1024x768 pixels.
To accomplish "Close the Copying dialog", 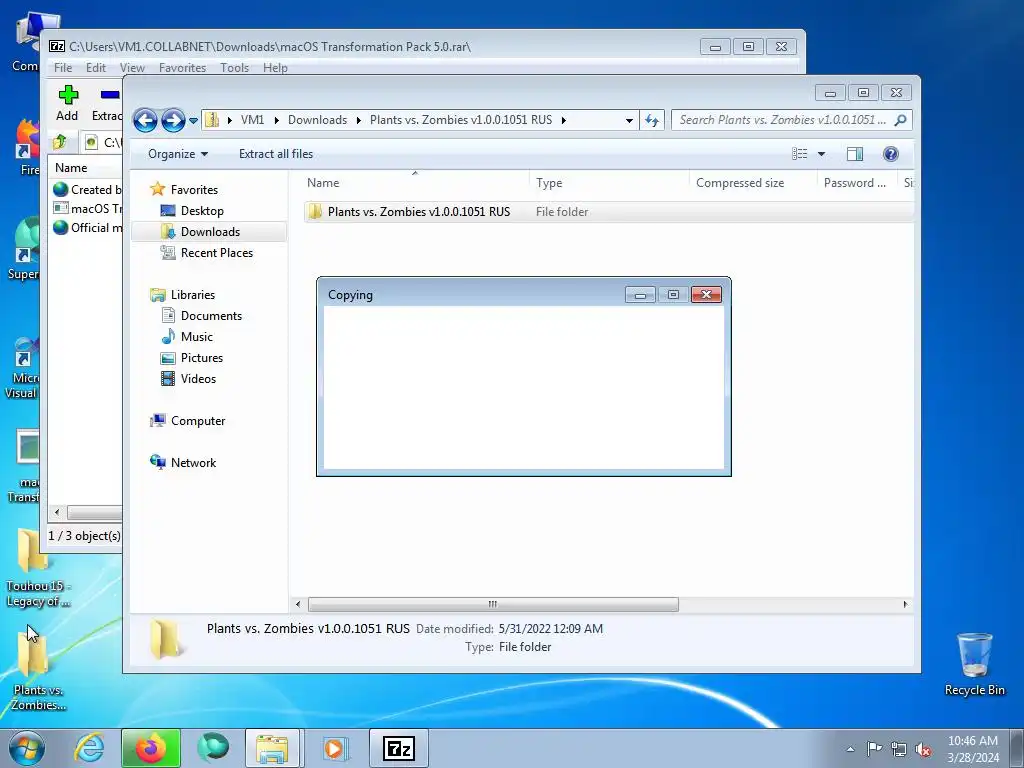I will [706, 295].
